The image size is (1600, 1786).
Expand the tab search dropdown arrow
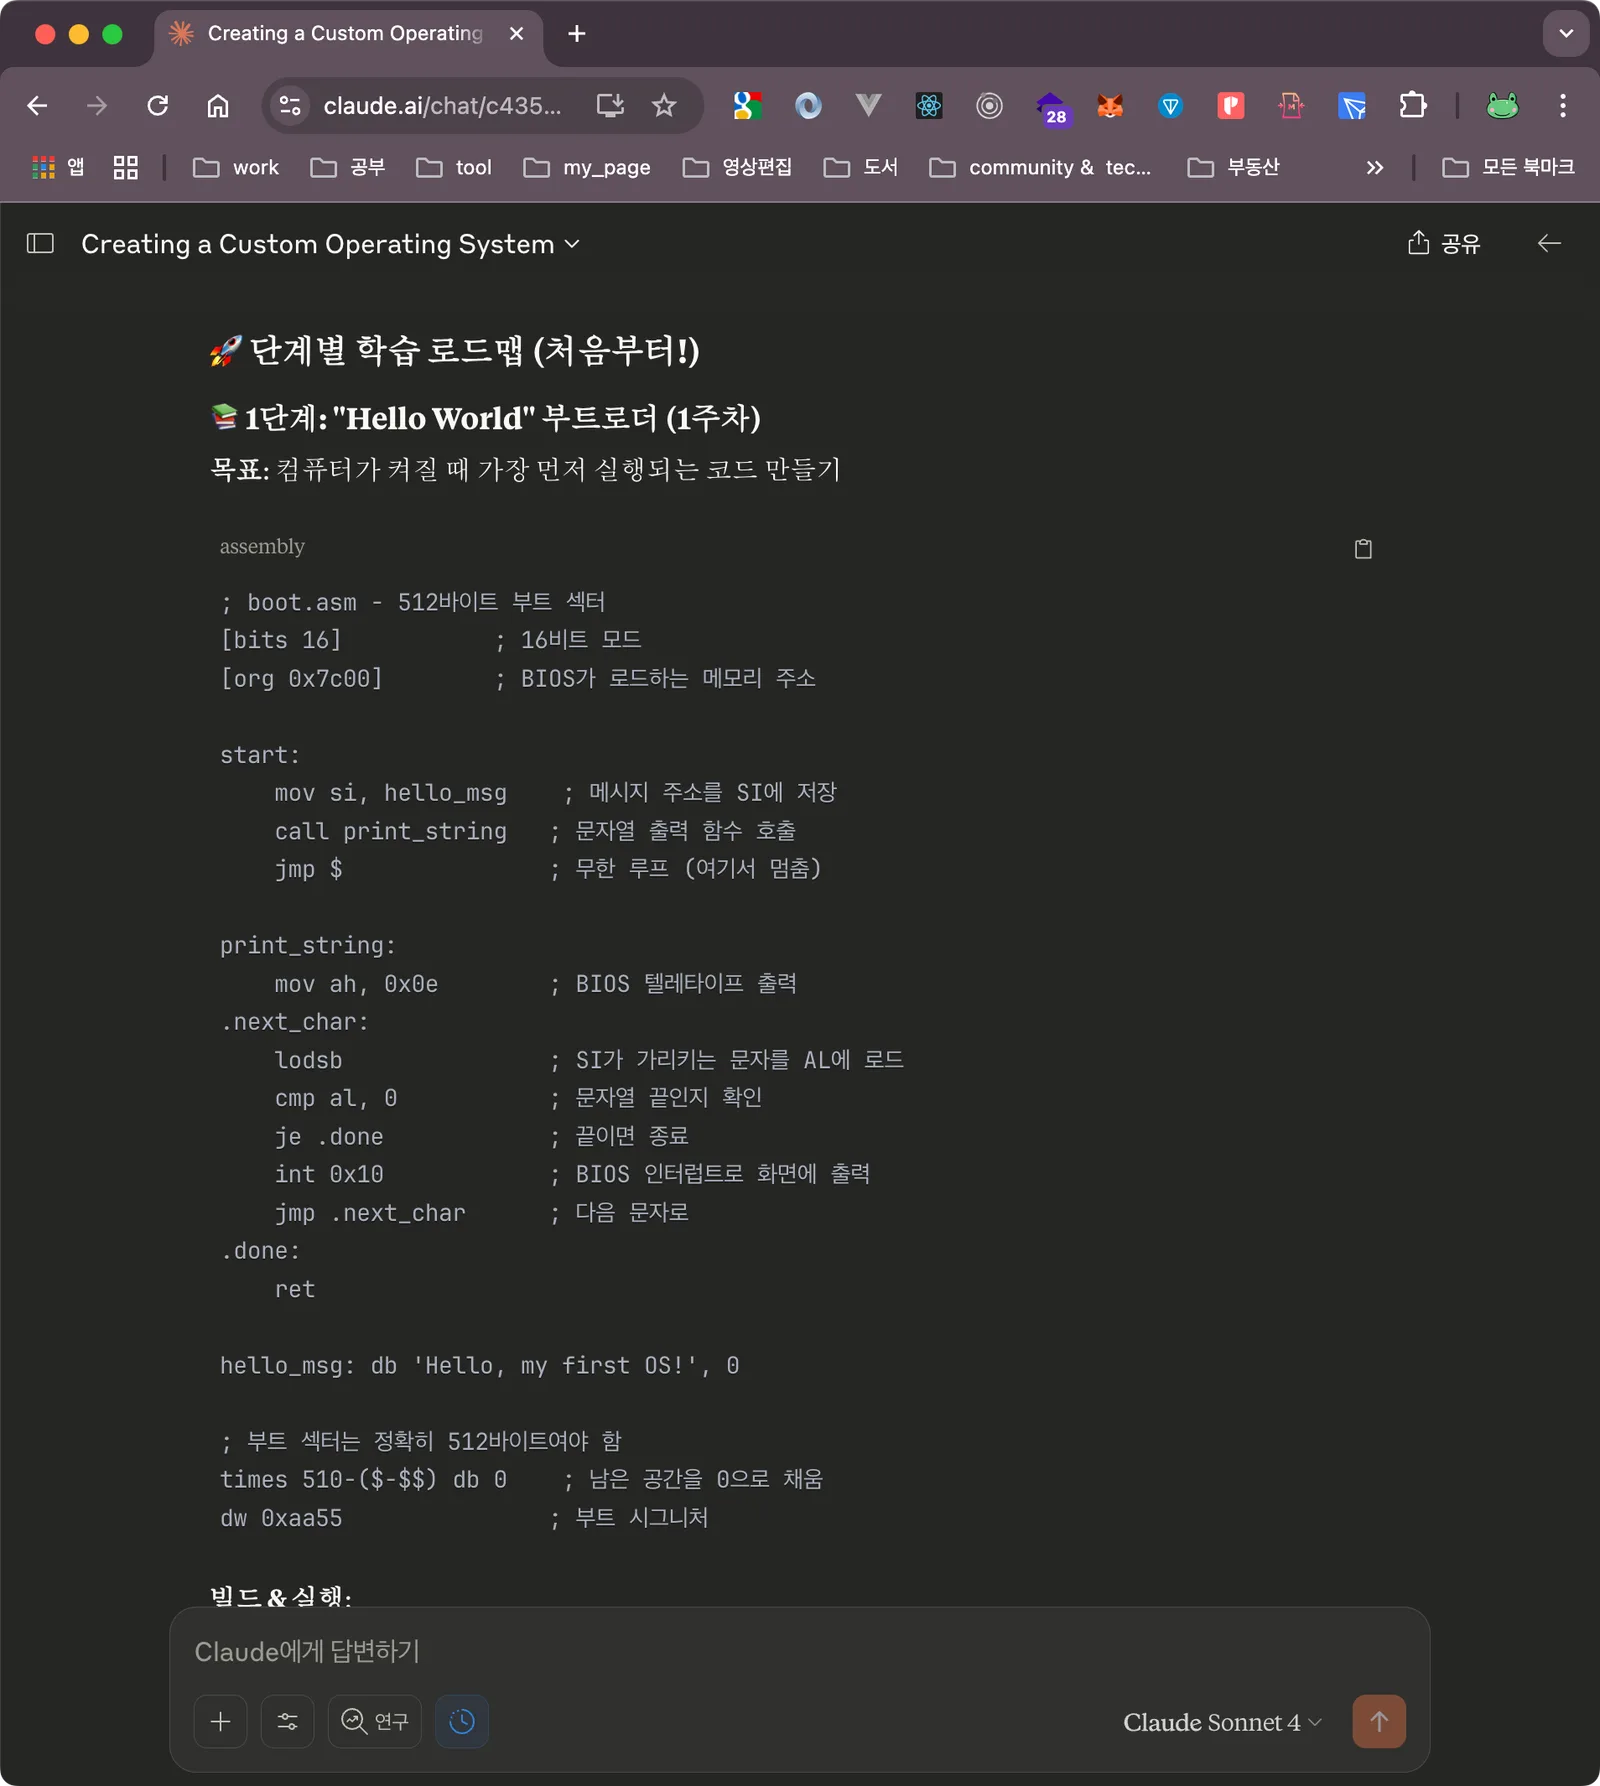pos(1566,33)
